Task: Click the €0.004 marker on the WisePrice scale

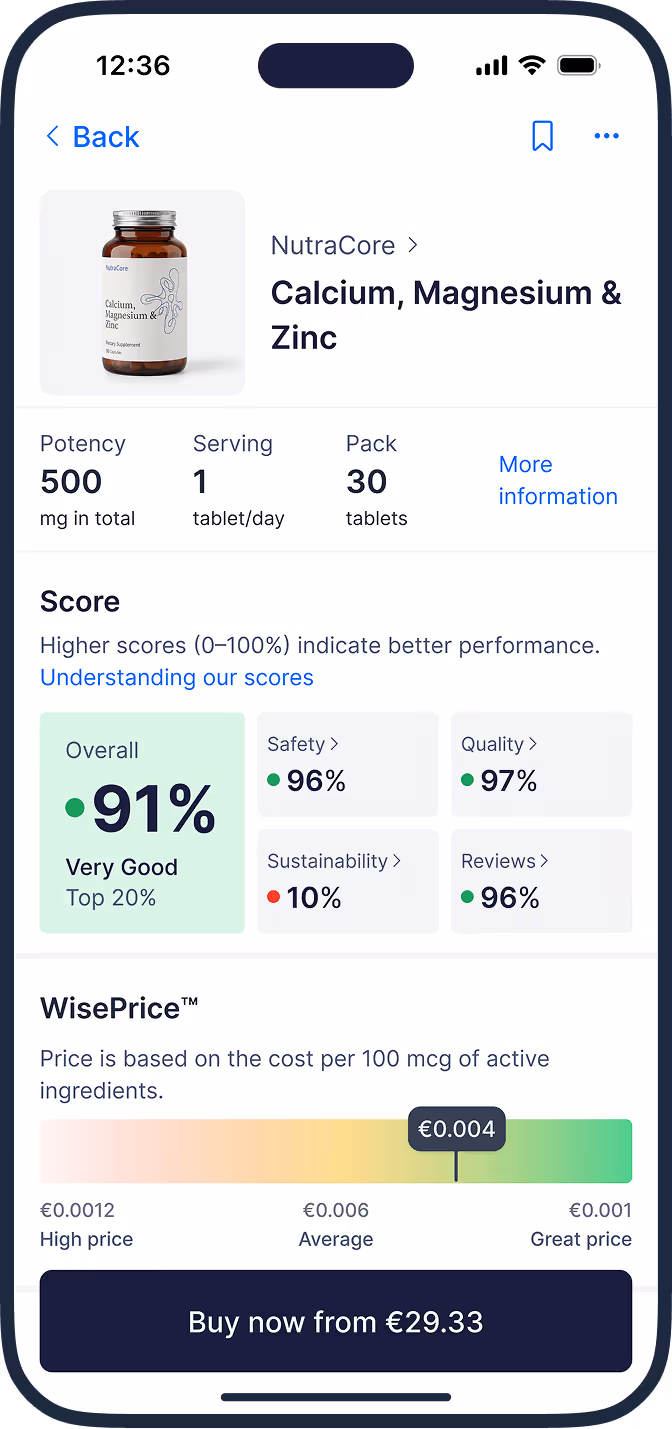Action: click(456, 1128)
